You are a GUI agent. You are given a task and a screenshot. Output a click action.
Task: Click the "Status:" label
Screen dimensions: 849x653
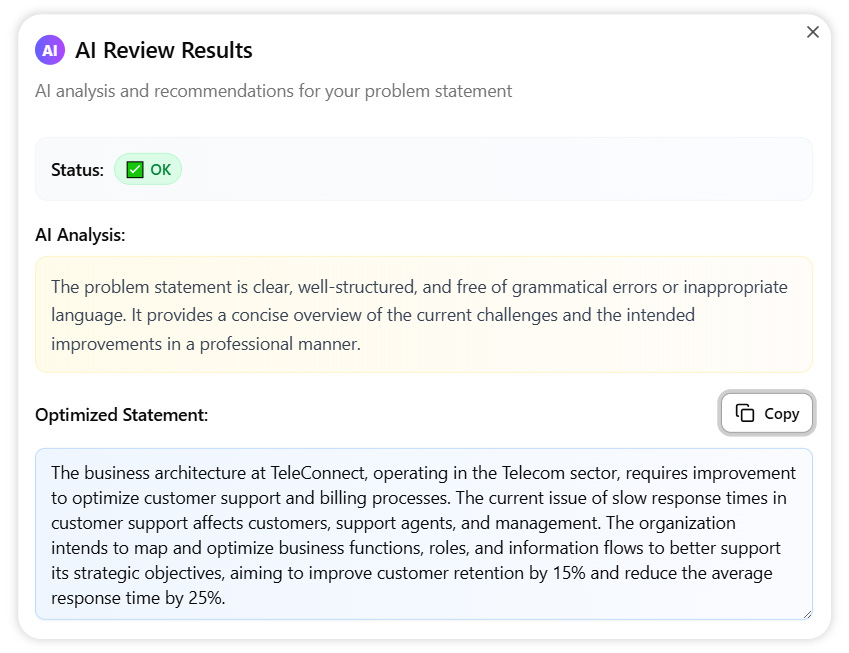click(77, 170)
